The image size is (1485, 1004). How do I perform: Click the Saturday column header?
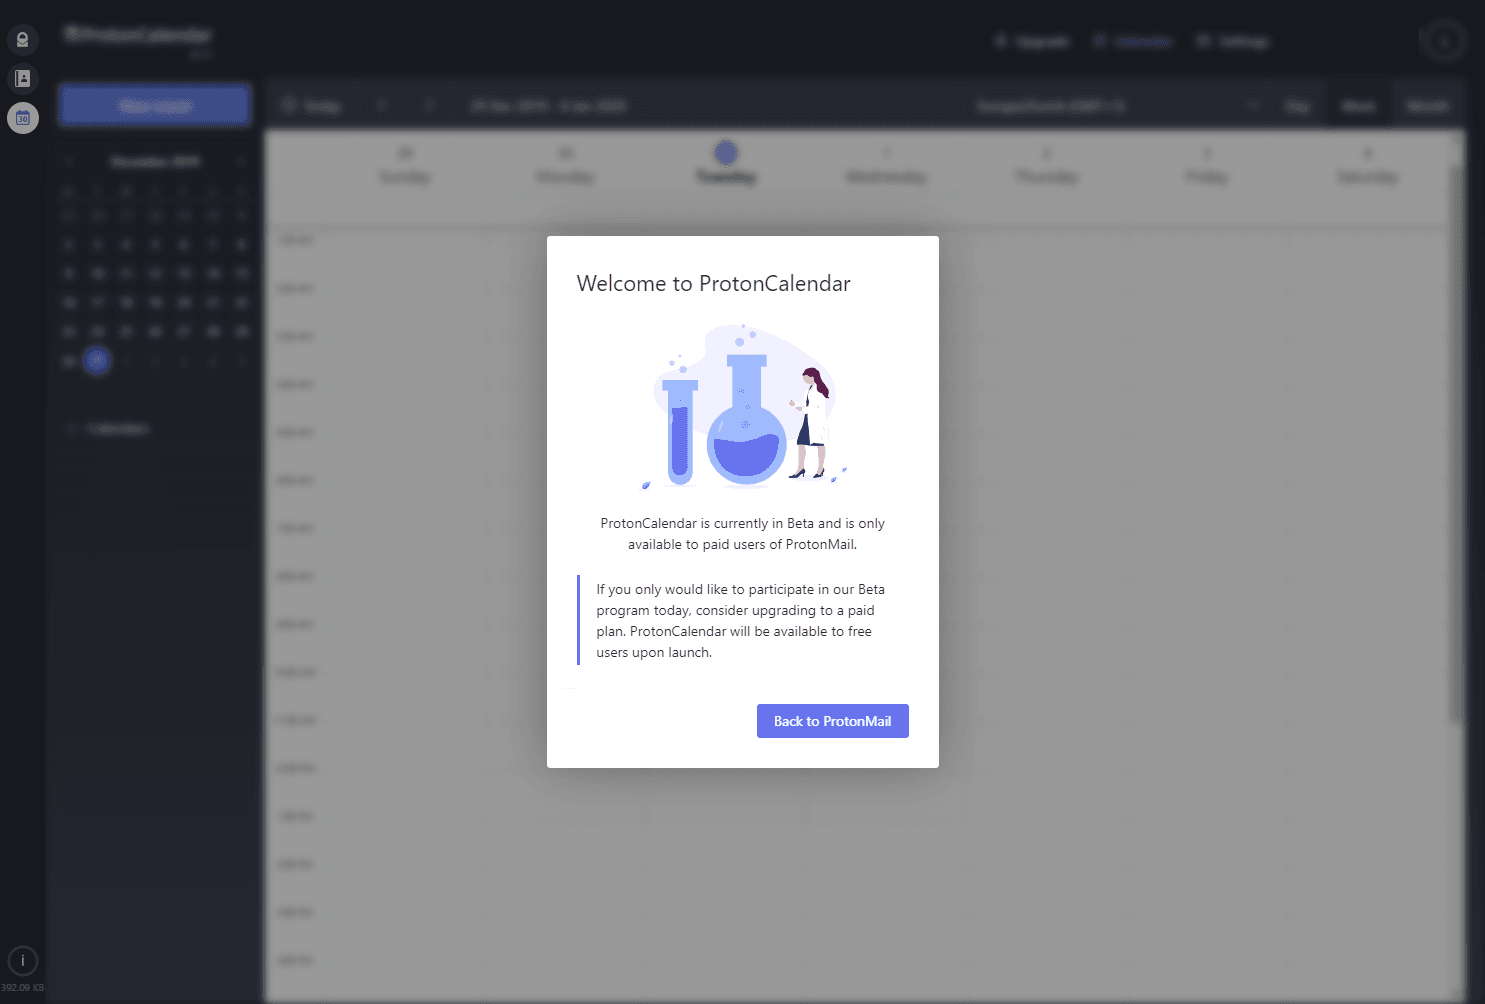click(x=1367, y=165)
